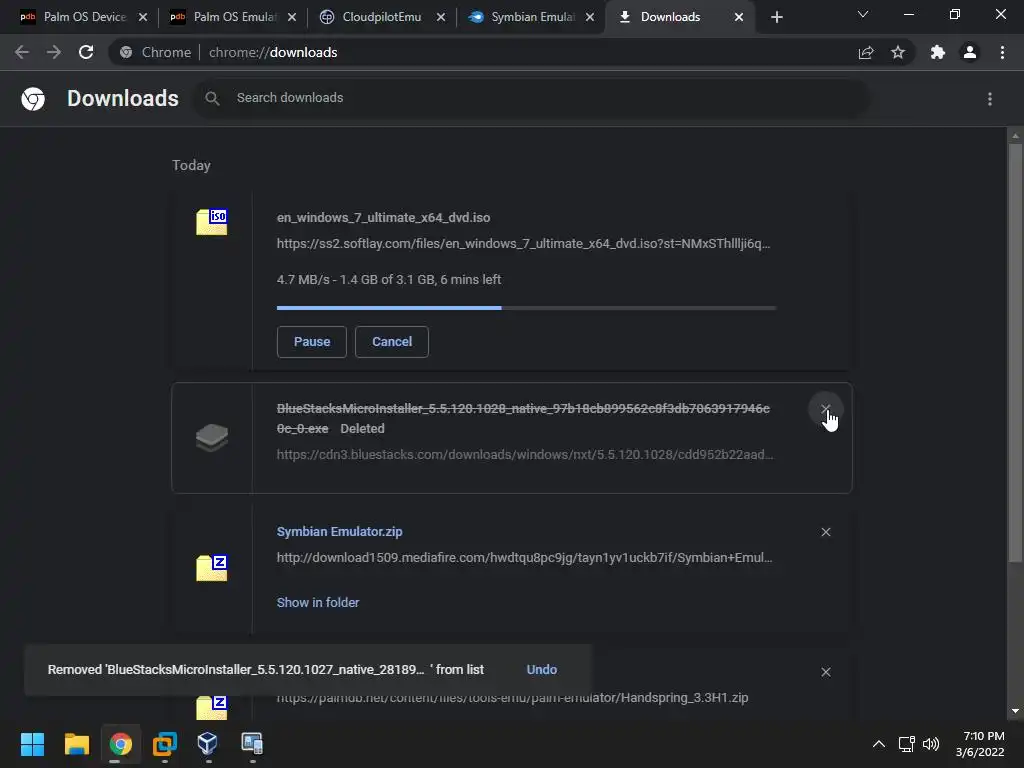
Task: Switch to the Palm OS Device tab
Action: [x=84, y=17]
